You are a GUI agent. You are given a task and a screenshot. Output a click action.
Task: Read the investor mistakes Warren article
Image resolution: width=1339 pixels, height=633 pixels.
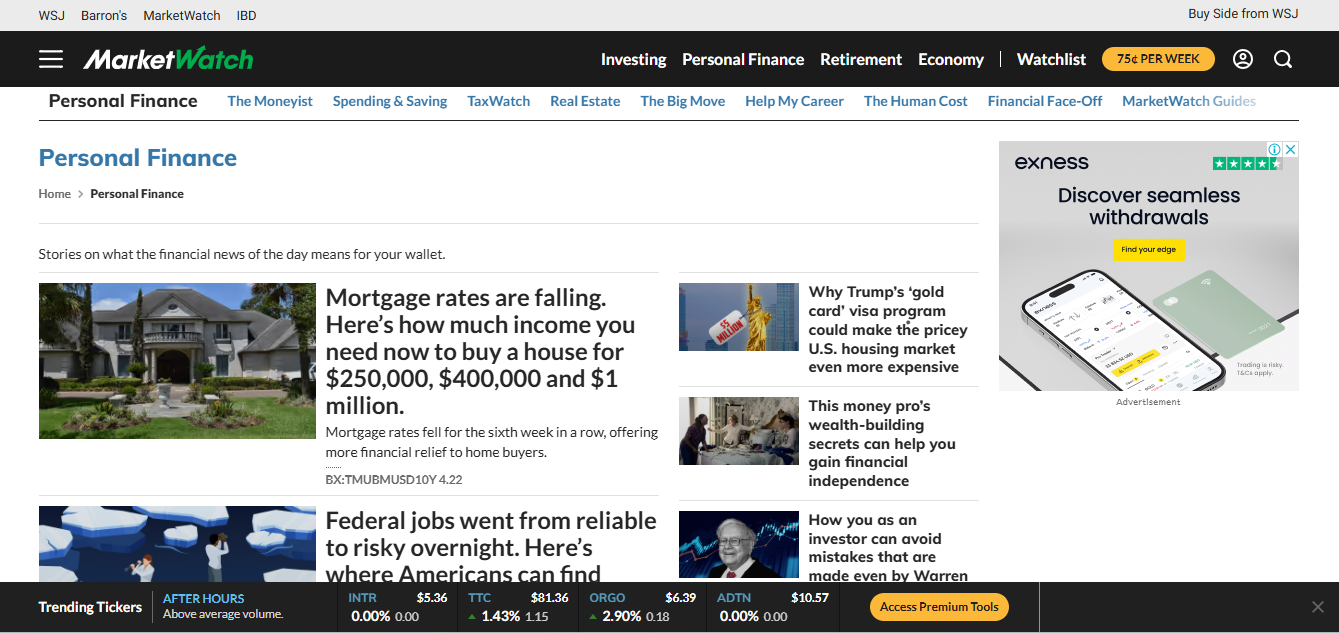[889, 547]
